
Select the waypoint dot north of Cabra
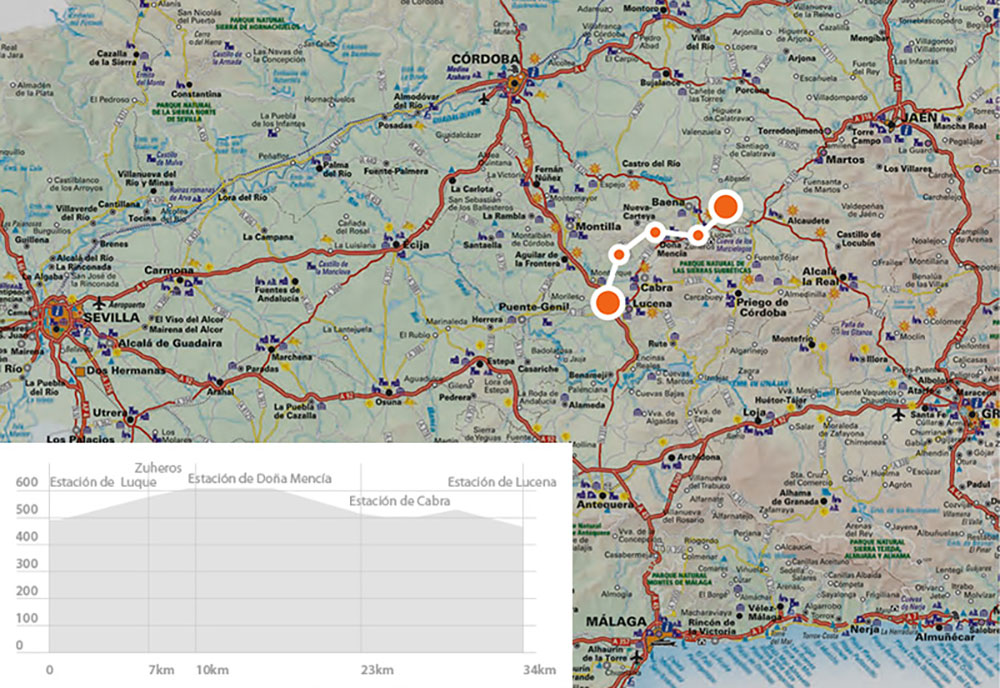619,255
